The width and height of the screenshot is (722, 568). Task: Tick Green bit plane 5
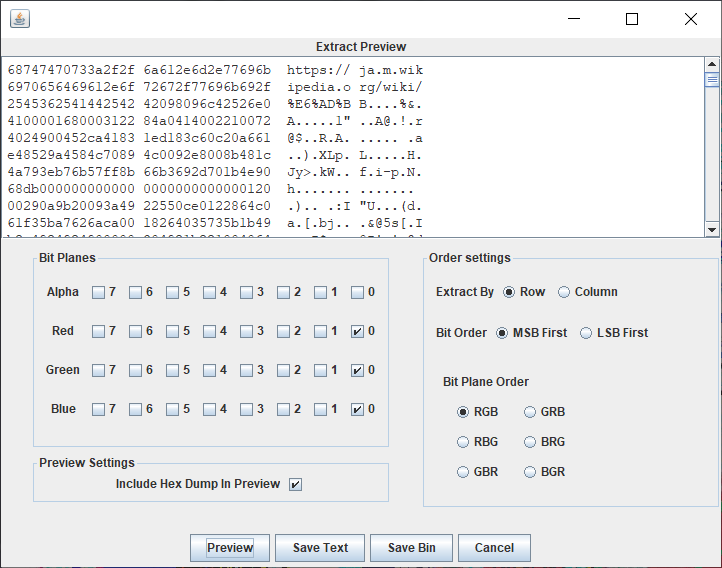tap(172, 371)
